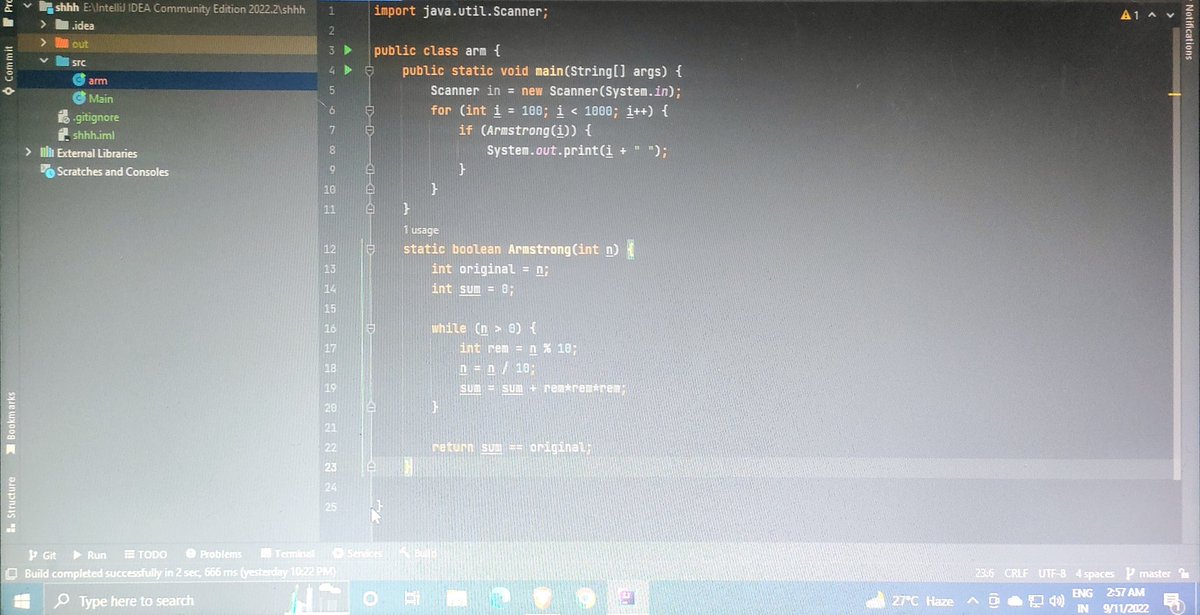The image size is (1200, 615).
Task: Click the yellow warning indicator in editor corner
Action: pyautogui.click(x=1127, y=14)
